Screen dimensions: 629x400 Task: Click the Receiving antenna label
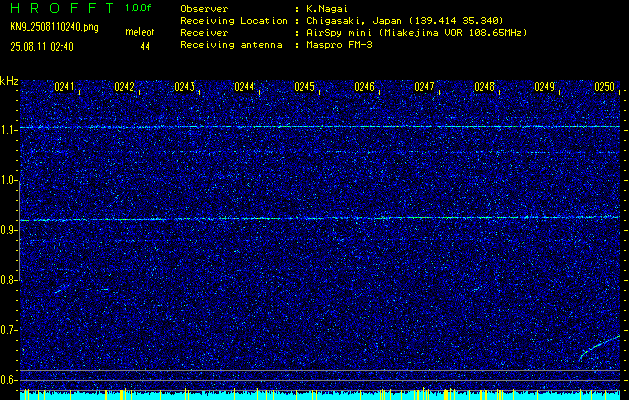click(231, 45)
